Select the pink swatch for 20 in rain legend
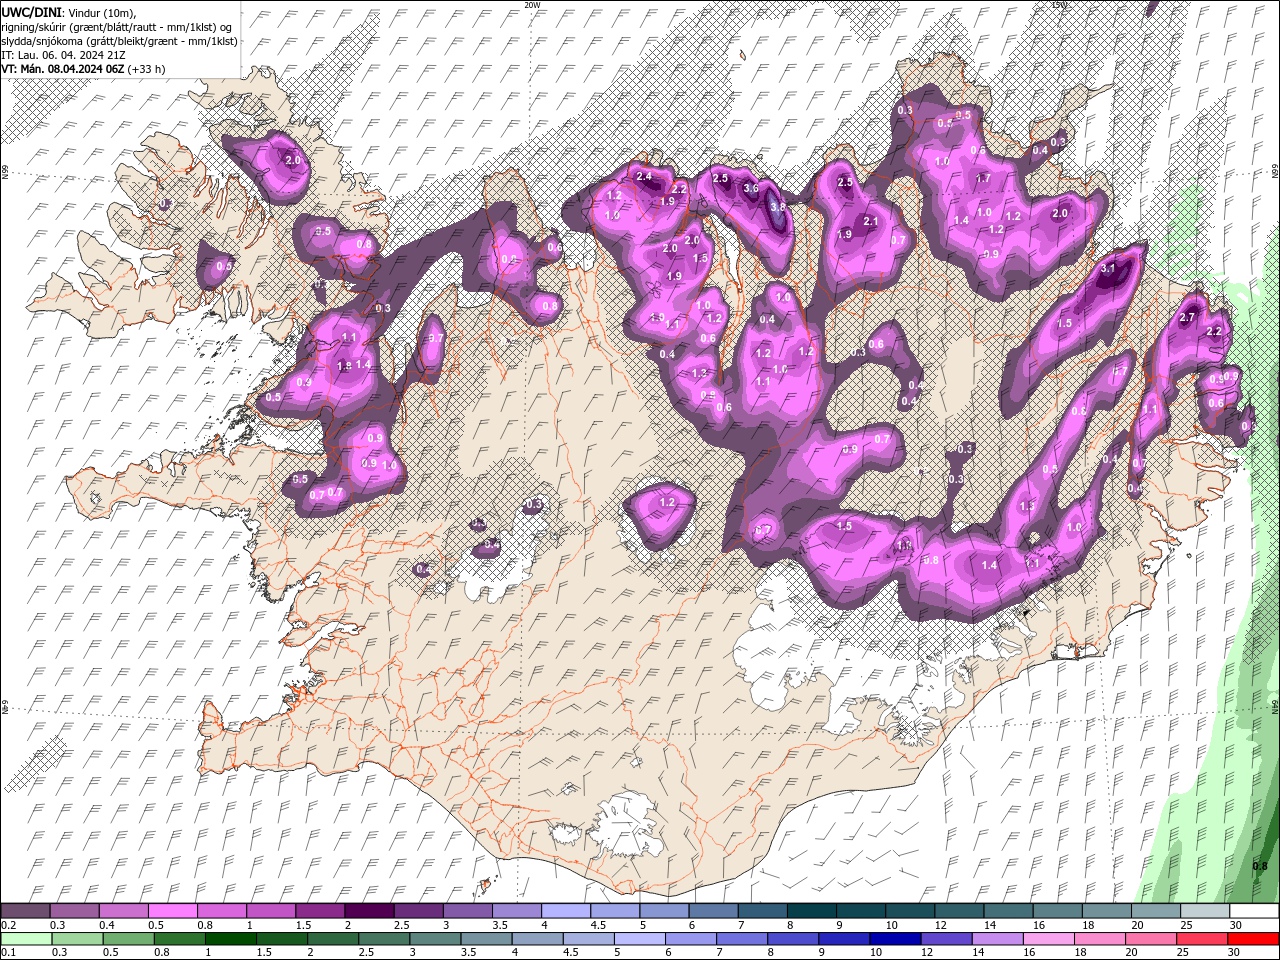Viewport: 1280px width, 960px height. 1150,939
